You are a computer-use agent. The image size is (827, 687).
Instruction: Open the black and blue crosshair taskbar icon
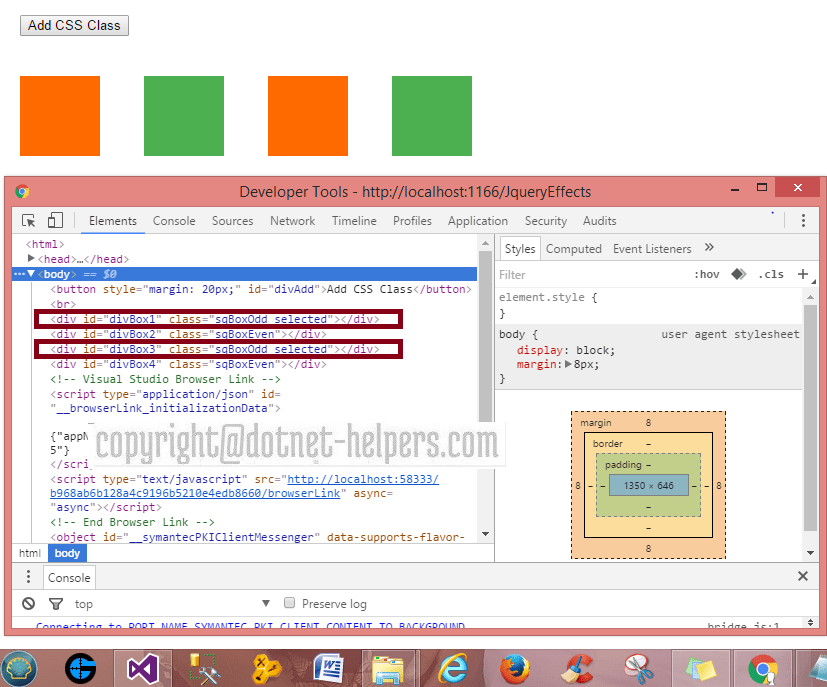coord(81,669)
